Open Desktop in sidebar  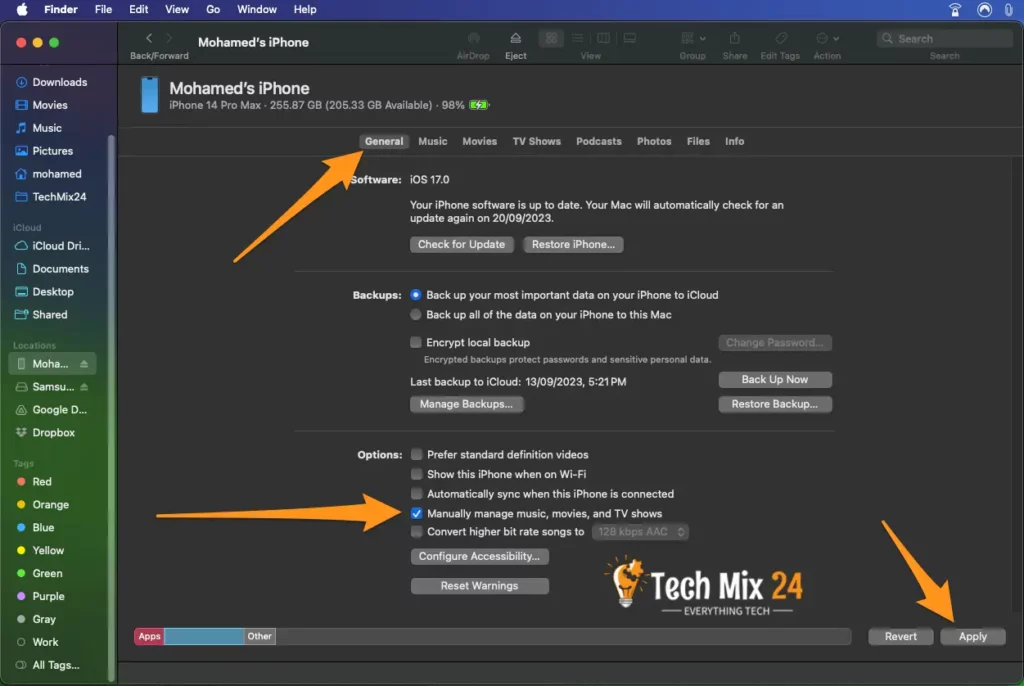coord(52,291)
